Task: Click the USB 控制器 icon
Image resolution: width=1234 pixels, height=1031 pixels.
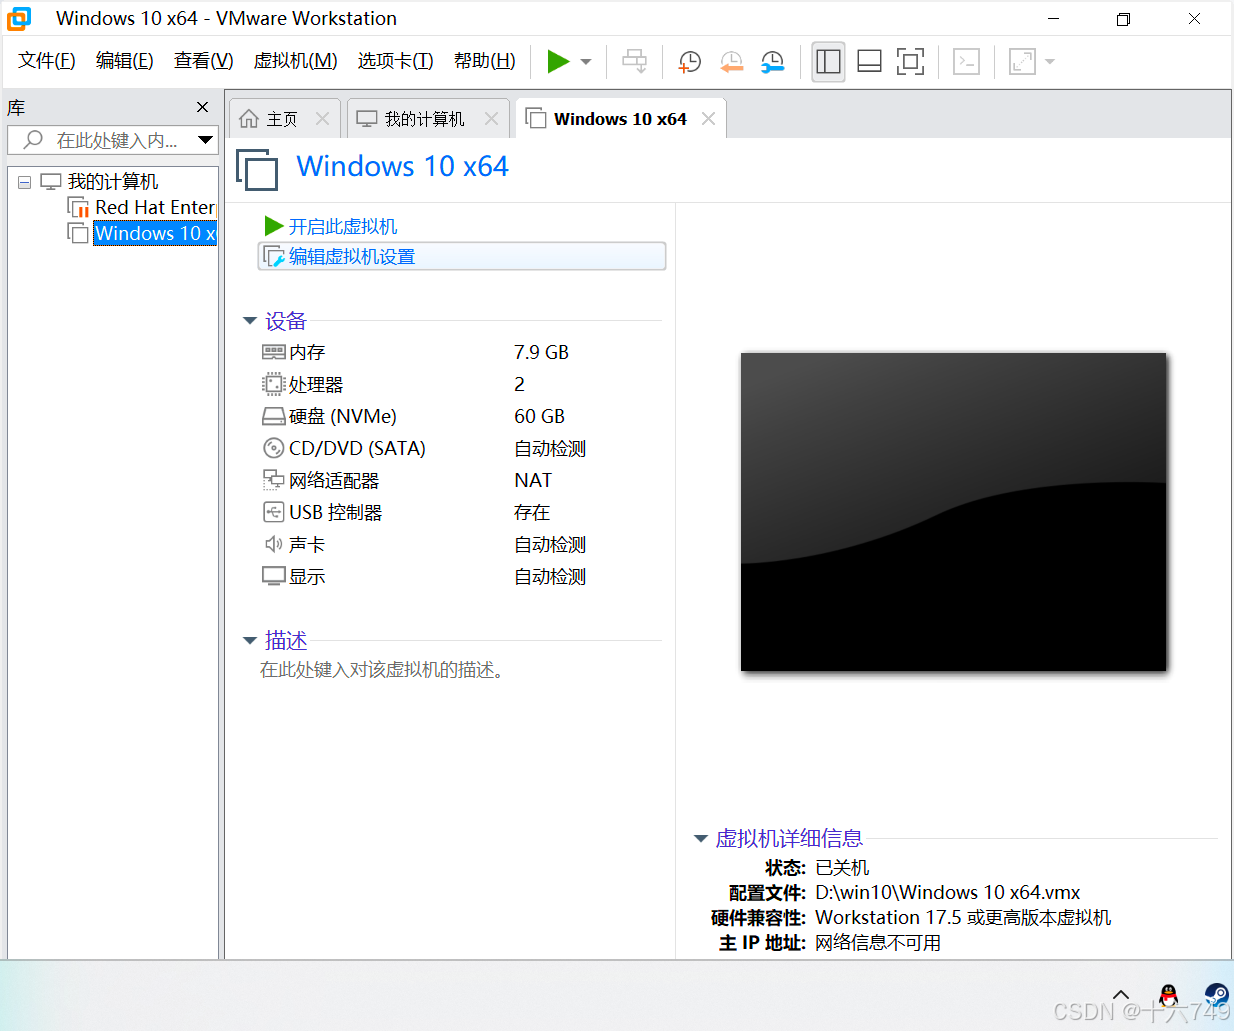Action: 274,512
